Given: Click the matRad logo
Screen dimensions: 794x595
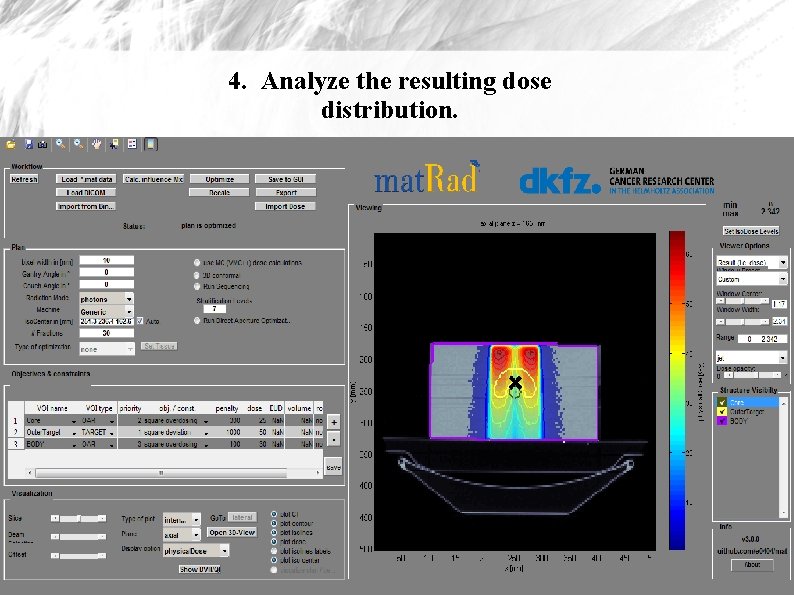Looking at the screenshot, I should coord(427,177).
